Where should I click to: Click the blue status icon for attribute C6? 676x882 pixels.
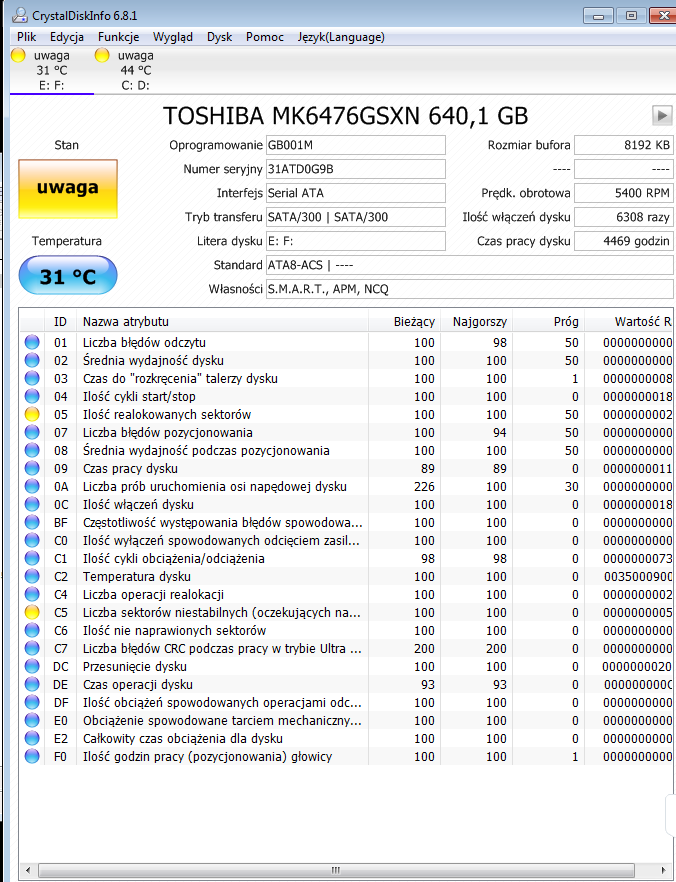point(32,630)
